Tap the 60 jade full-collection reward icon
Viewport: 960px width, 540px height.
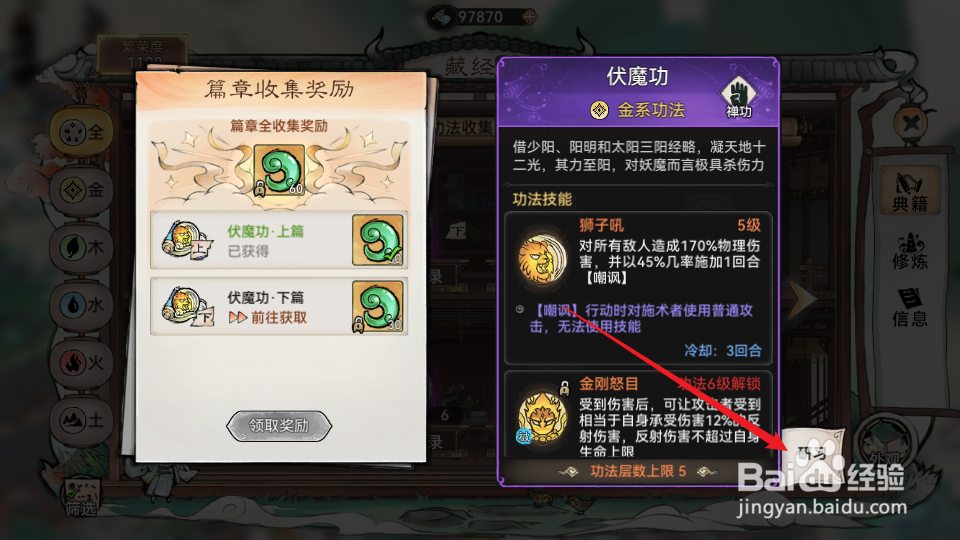(279, 171)
